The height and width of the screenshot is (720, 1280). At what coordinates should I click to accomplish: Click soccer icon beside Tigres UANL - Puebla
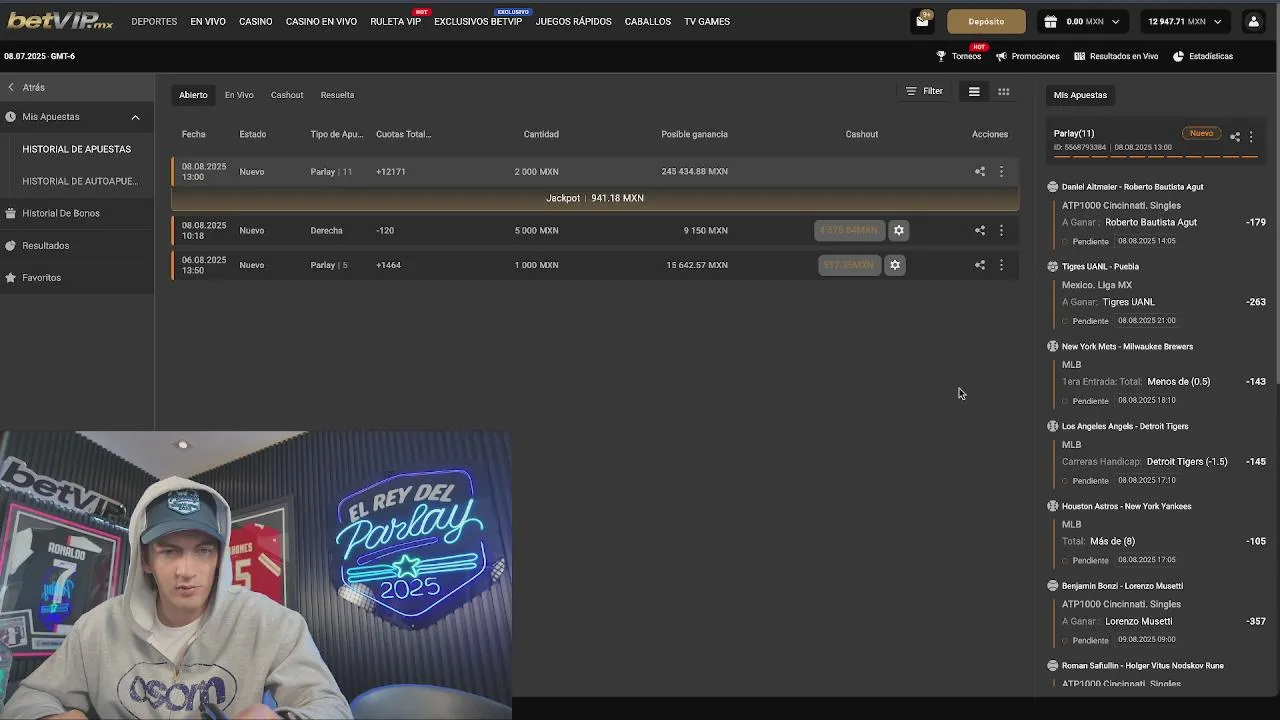click(1052, 267)
